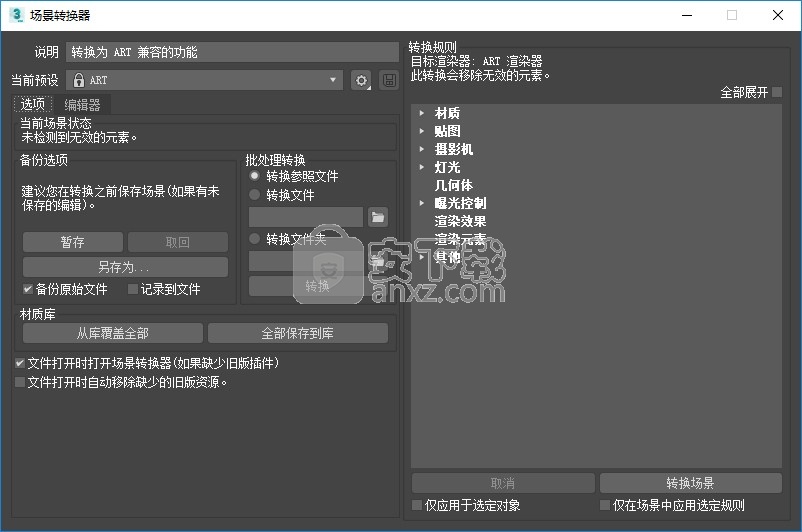This screenshot has width=802, height=532.
Task: Expand the 其他 tree node
Action: [x=421, y=257]
